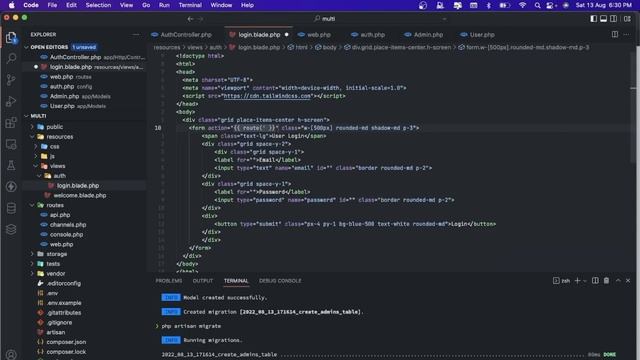Toggle primary sidebar layout icon
The height and width of the screenshot is (360, 640).
593,19
